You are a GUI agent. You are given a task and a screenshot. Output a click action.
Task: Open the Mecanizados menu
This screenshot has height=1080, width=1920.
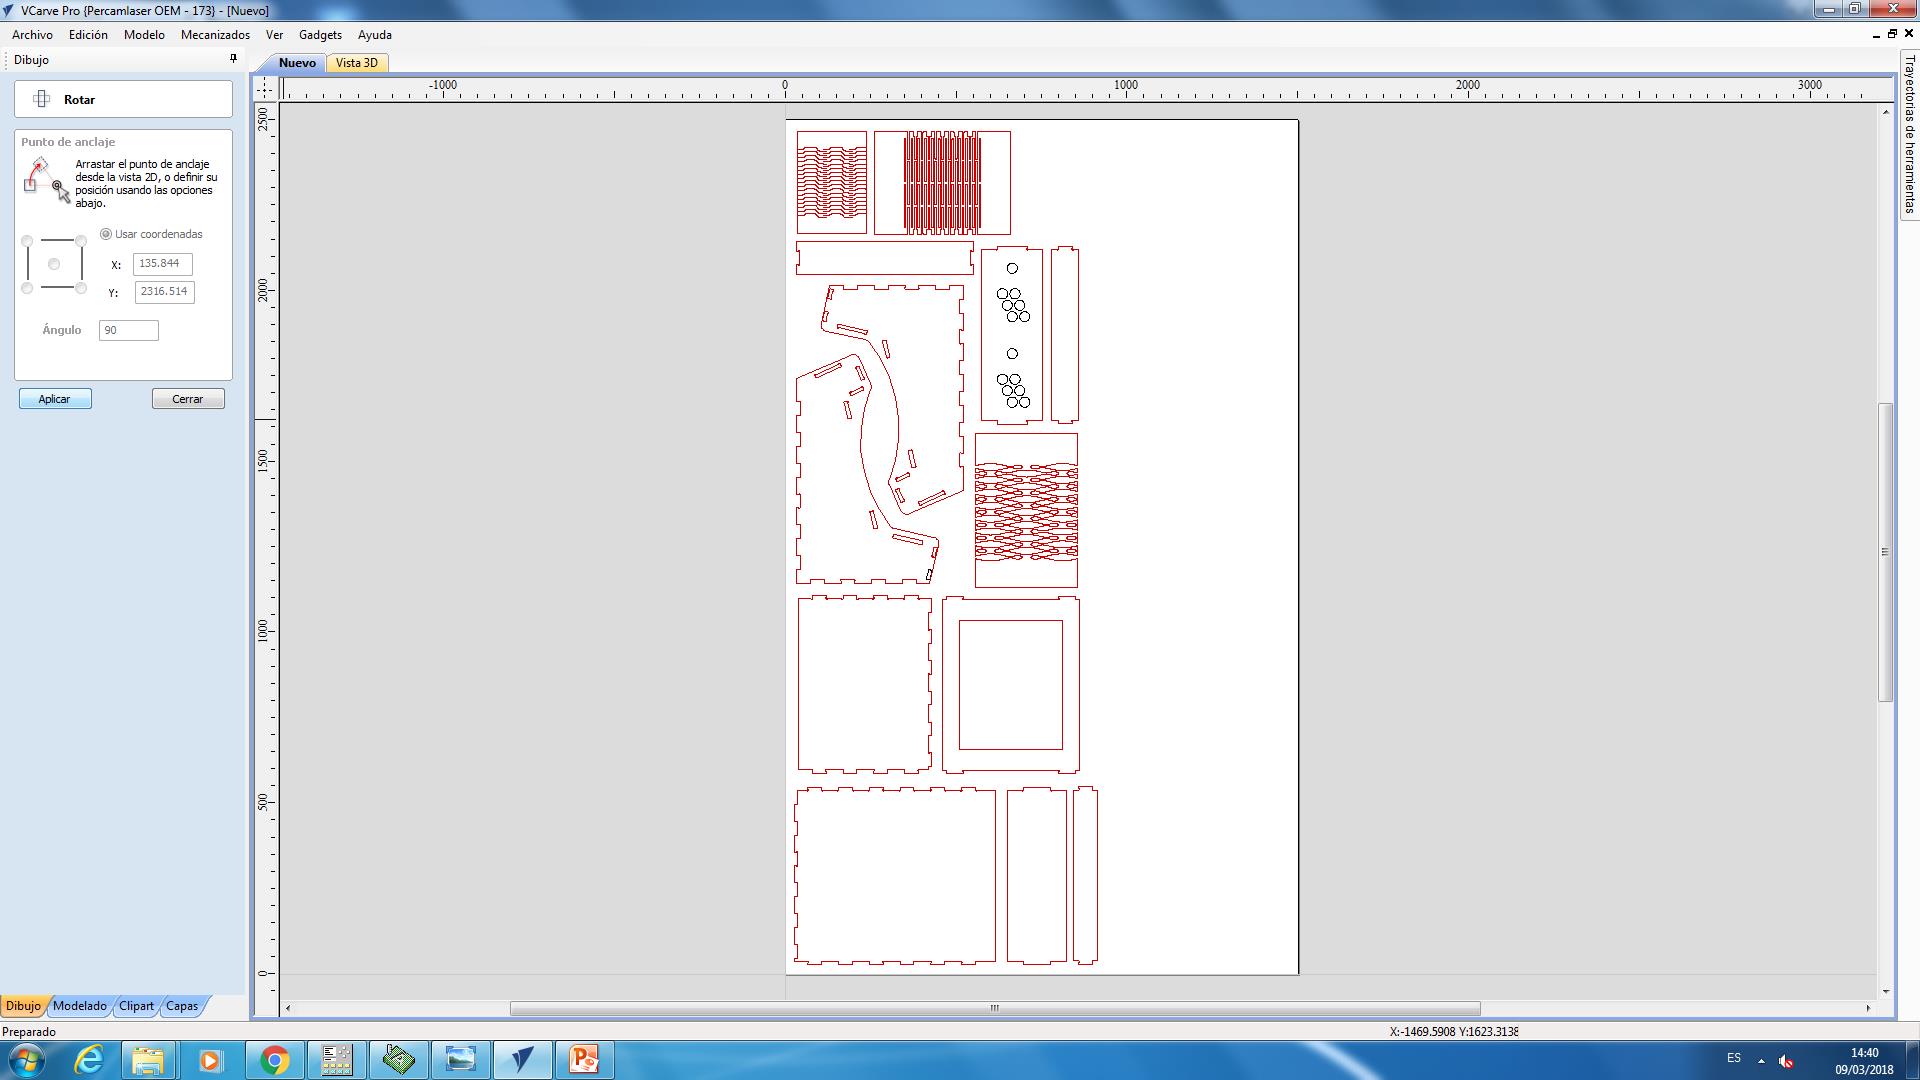coord(215,35)
